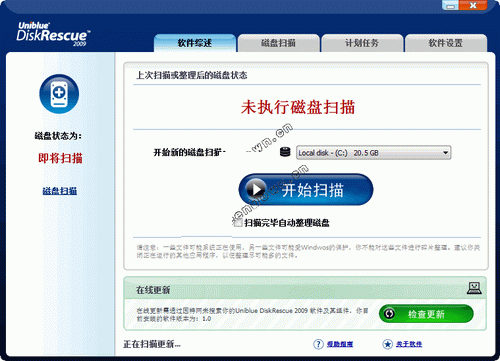500x361 pixels.
Task: Click the star icon beside 关于软件
Action: pyautogui.click(x=387, y=344)
